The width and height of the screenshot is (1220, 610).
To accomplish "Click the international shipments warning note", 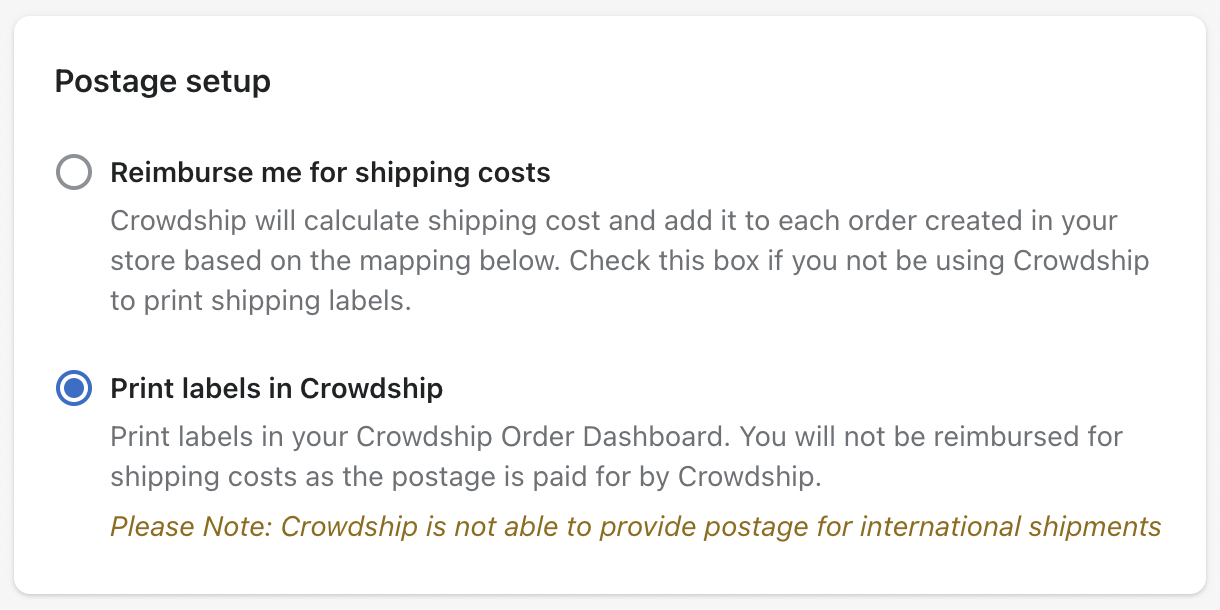I will tap(637, 526).
